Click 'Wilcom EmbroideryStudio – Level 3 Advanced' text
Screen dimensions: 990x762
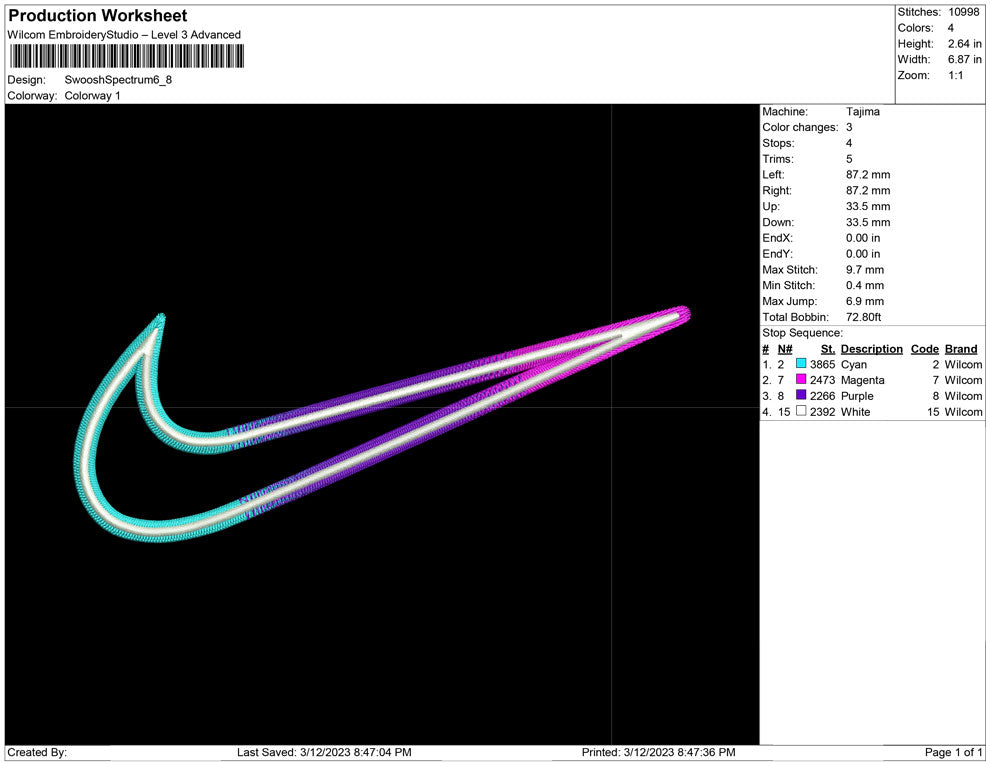[124, 35]
